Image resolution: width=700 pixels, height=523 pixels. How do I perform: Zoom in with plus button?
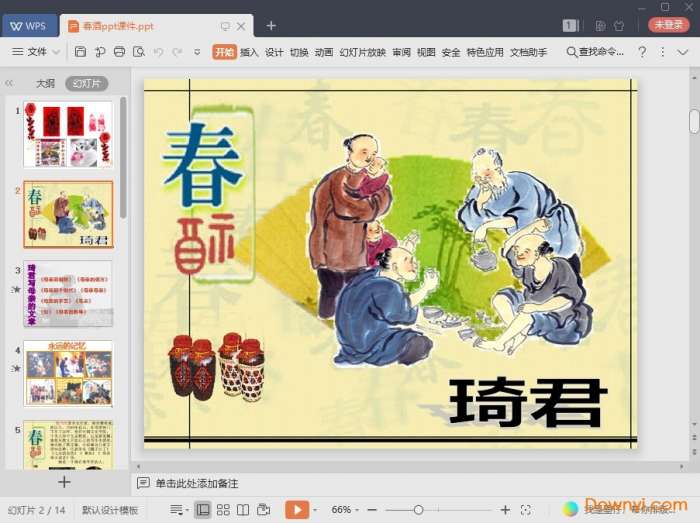tap(505, 510)
